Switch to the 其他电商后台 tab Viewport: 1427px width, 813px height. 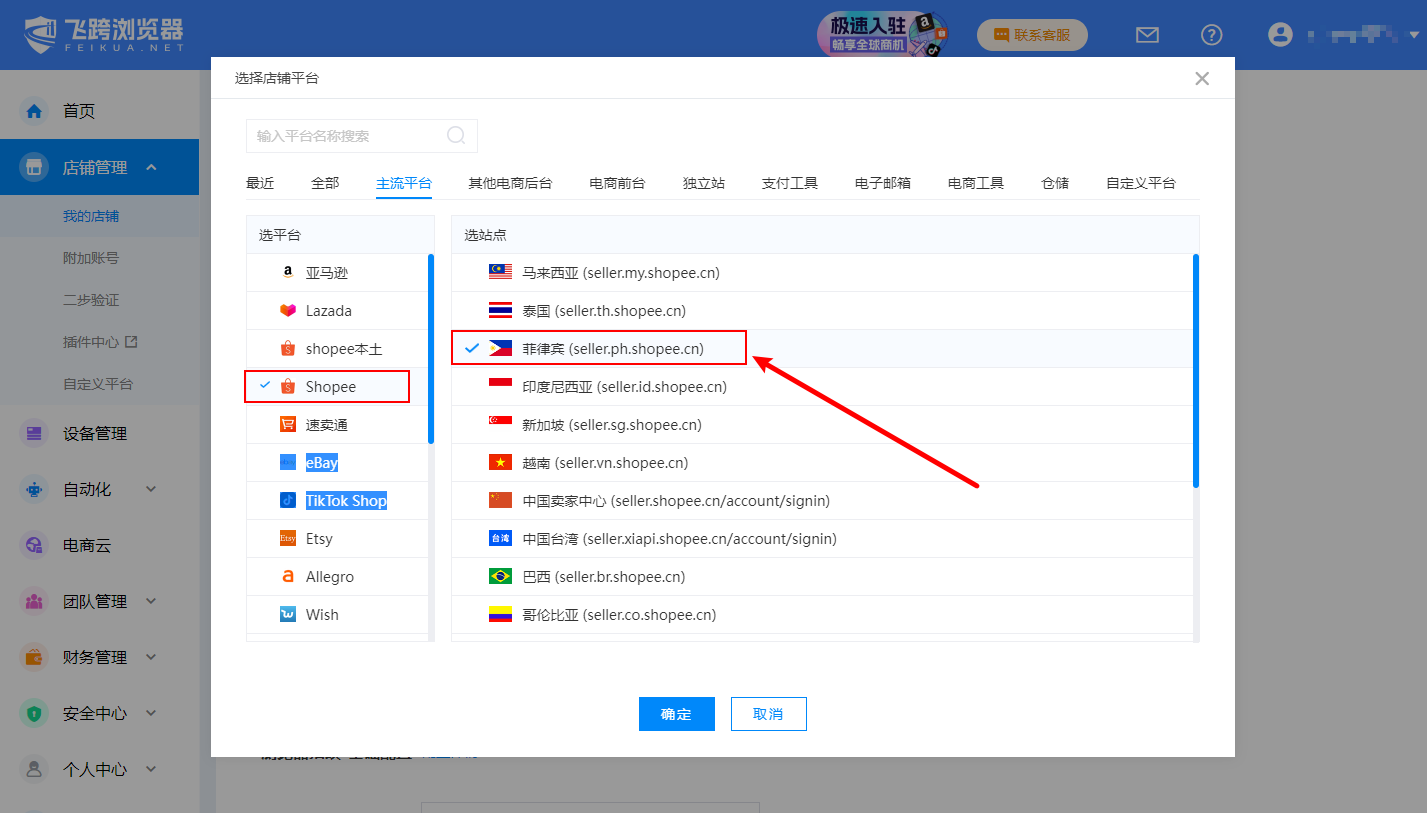[x=510, y=183]
